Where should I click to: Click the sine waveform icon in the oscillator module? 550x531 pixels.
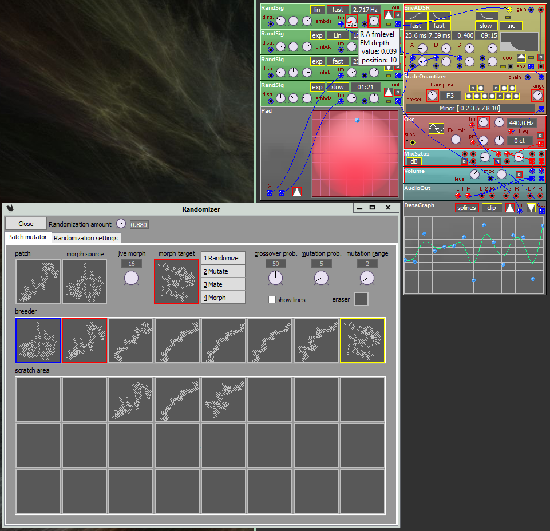[436, 129]
